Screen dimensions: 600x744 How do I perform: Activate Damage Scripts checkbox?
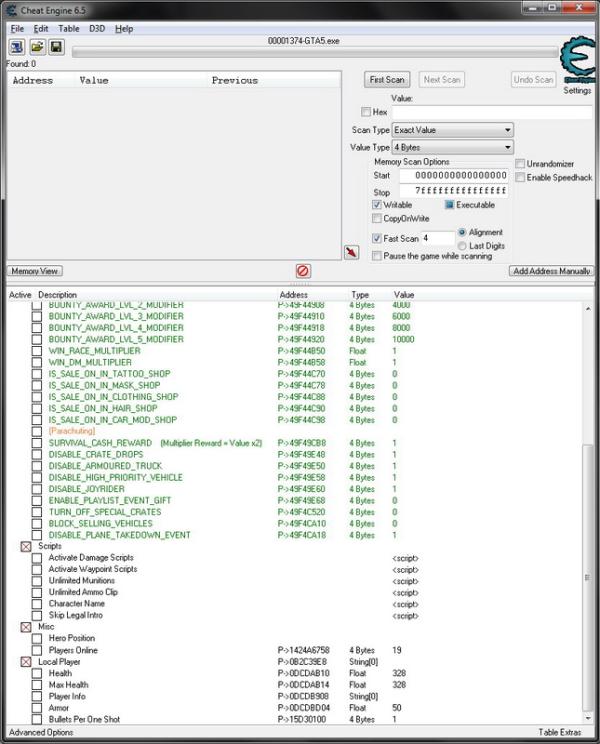37,558
